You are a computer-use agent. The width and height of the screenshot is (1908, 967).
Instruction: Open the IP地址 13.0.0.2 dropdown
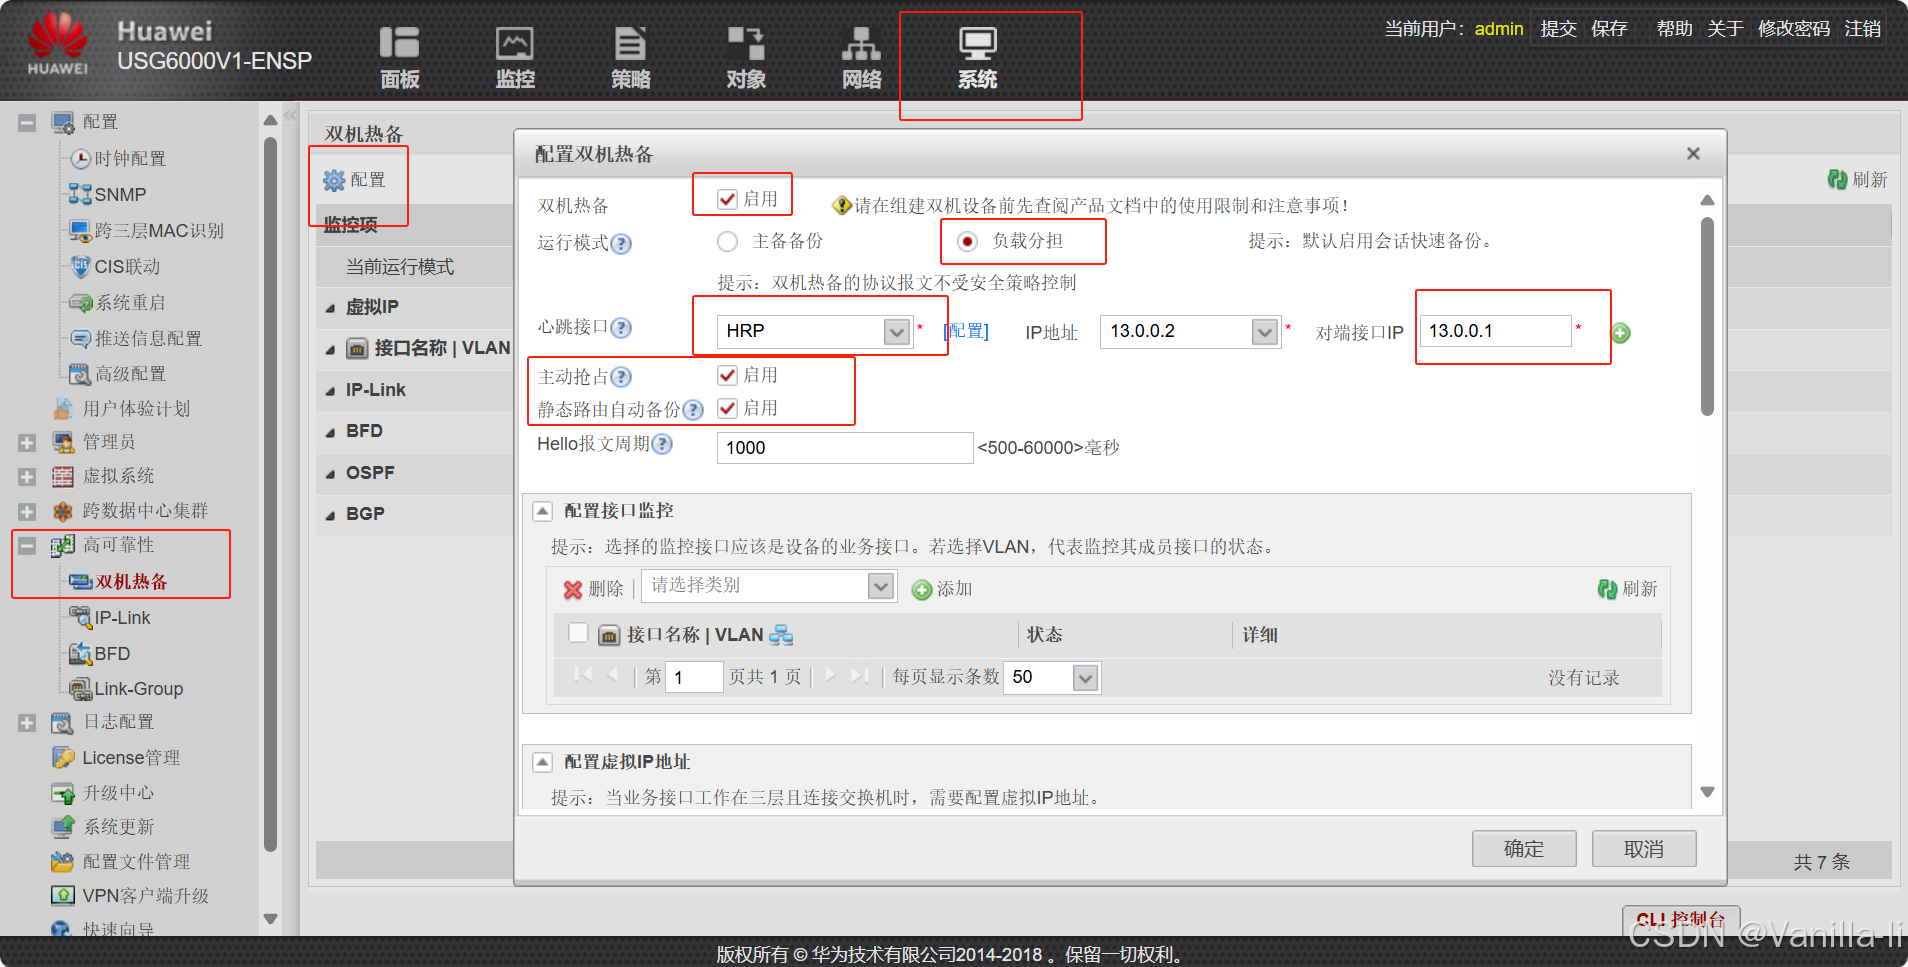pos(1264,331)
